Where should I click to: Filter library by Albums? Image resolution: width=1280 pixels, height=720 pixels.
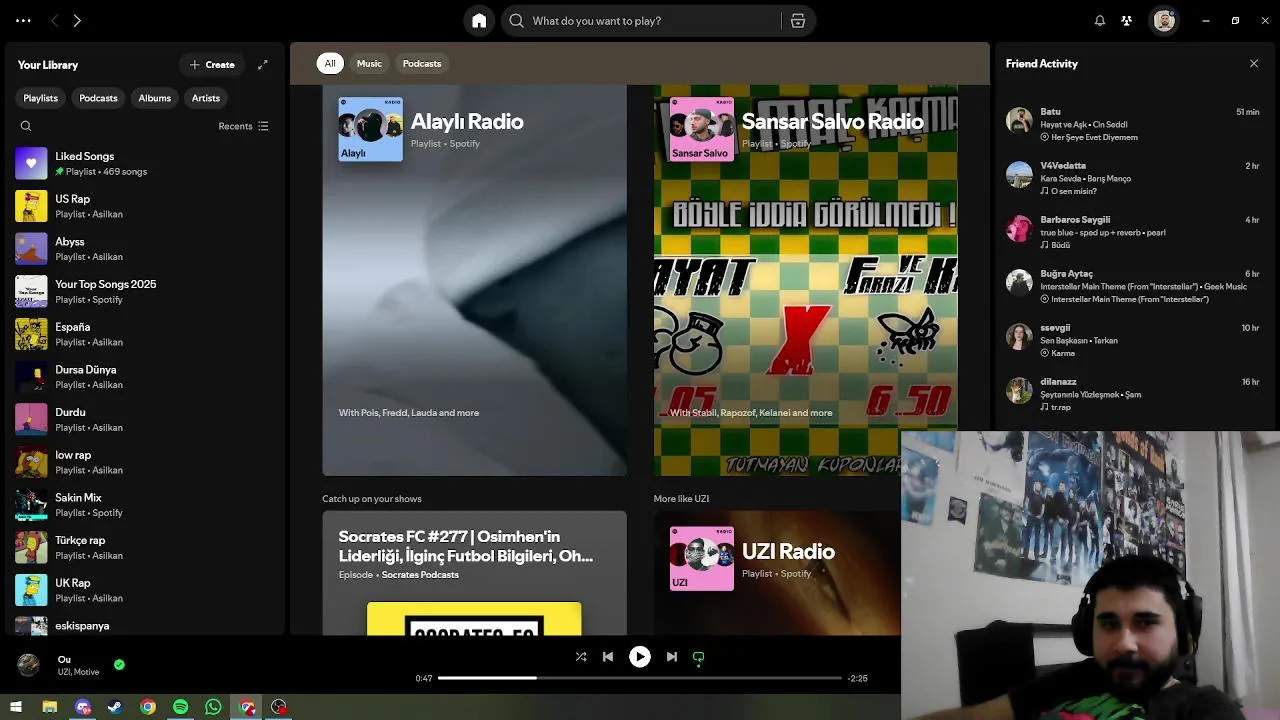tap(154, 98)
